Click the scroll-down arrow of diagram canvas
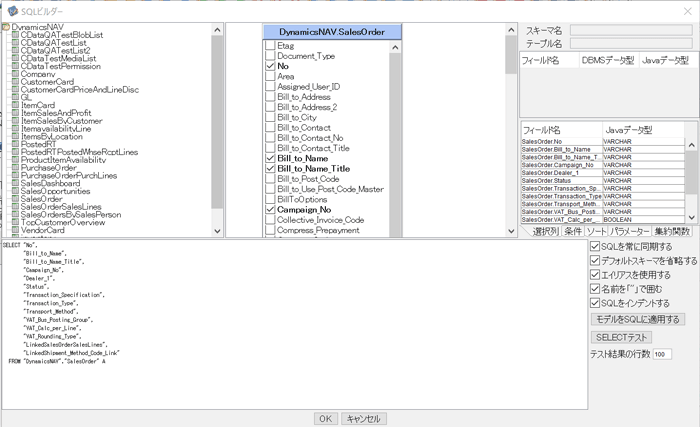This screenshot has height=427, width=700. pos(511,231)
